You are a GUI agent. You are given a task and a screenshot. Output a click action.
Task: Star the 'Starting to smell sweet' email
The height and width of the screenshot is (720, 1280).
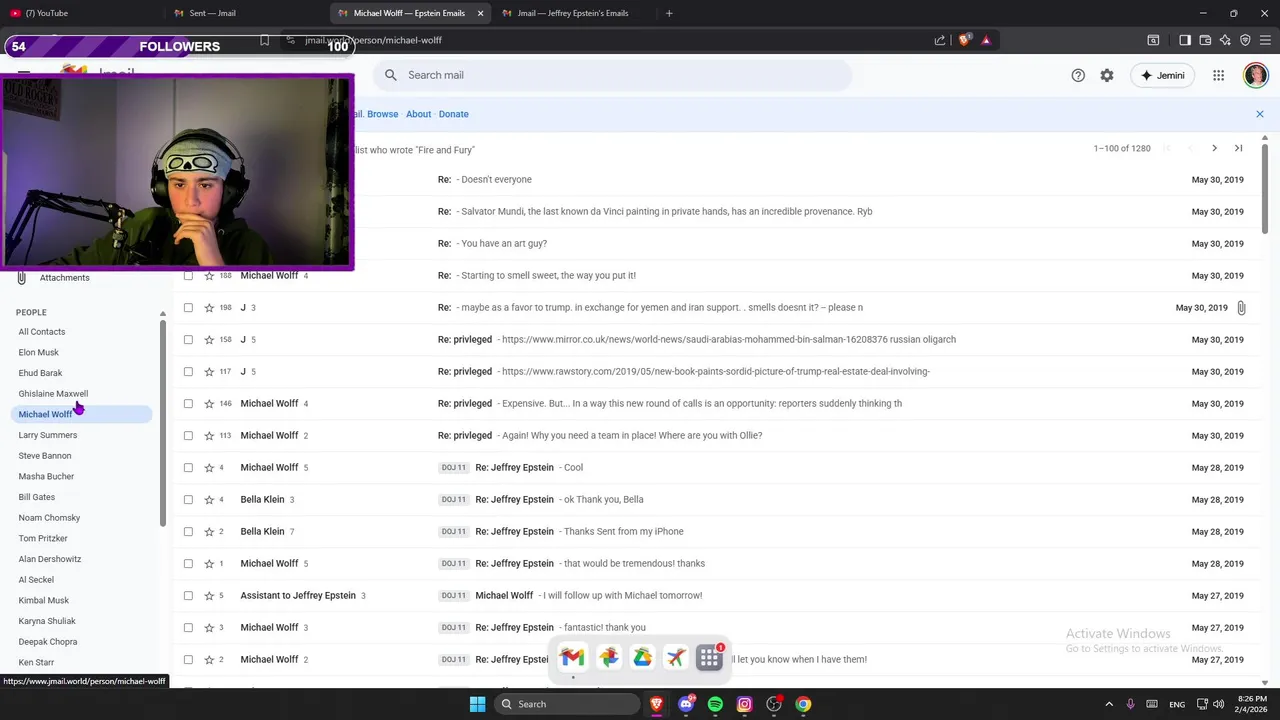point(209,275)
